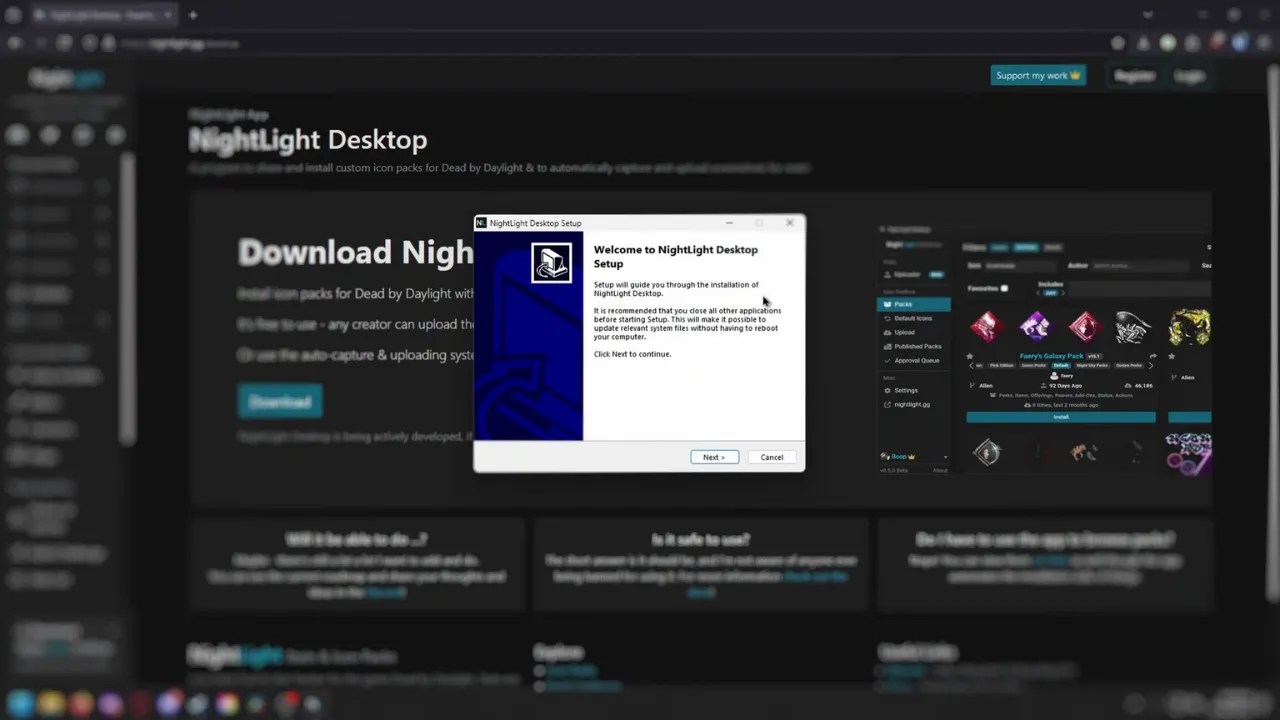The height and width of the screenshot is (720, 1280).
Task: Cancel the NightLight Desktop Setup wizard
Action: 772,457
